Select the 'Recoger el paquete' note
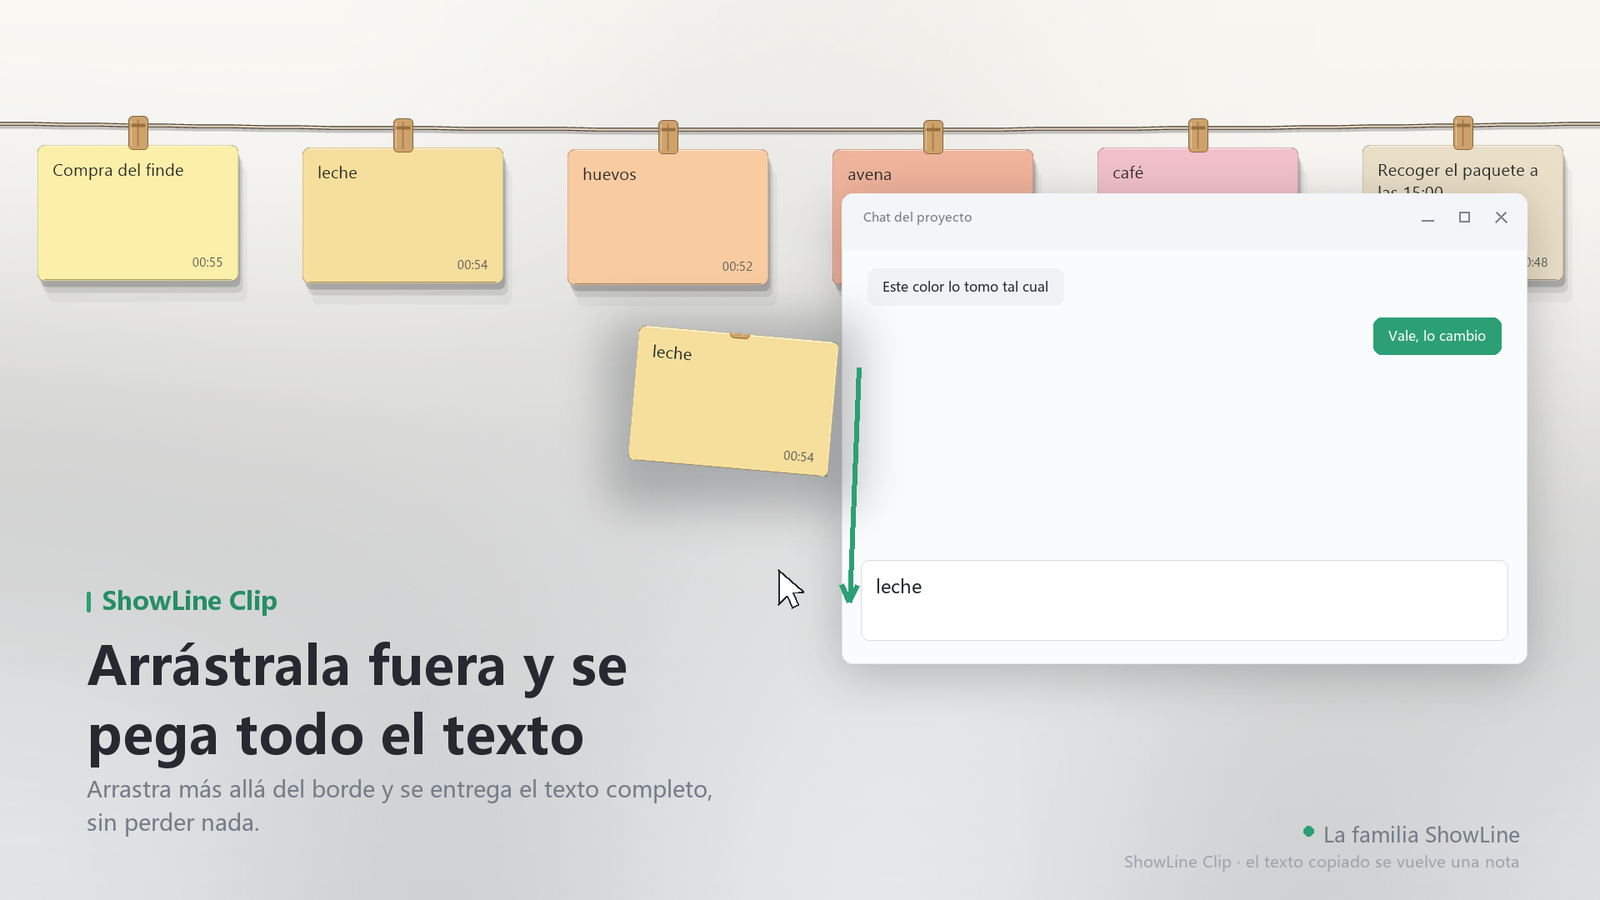1600x900 pixels. click(1463, 170)
